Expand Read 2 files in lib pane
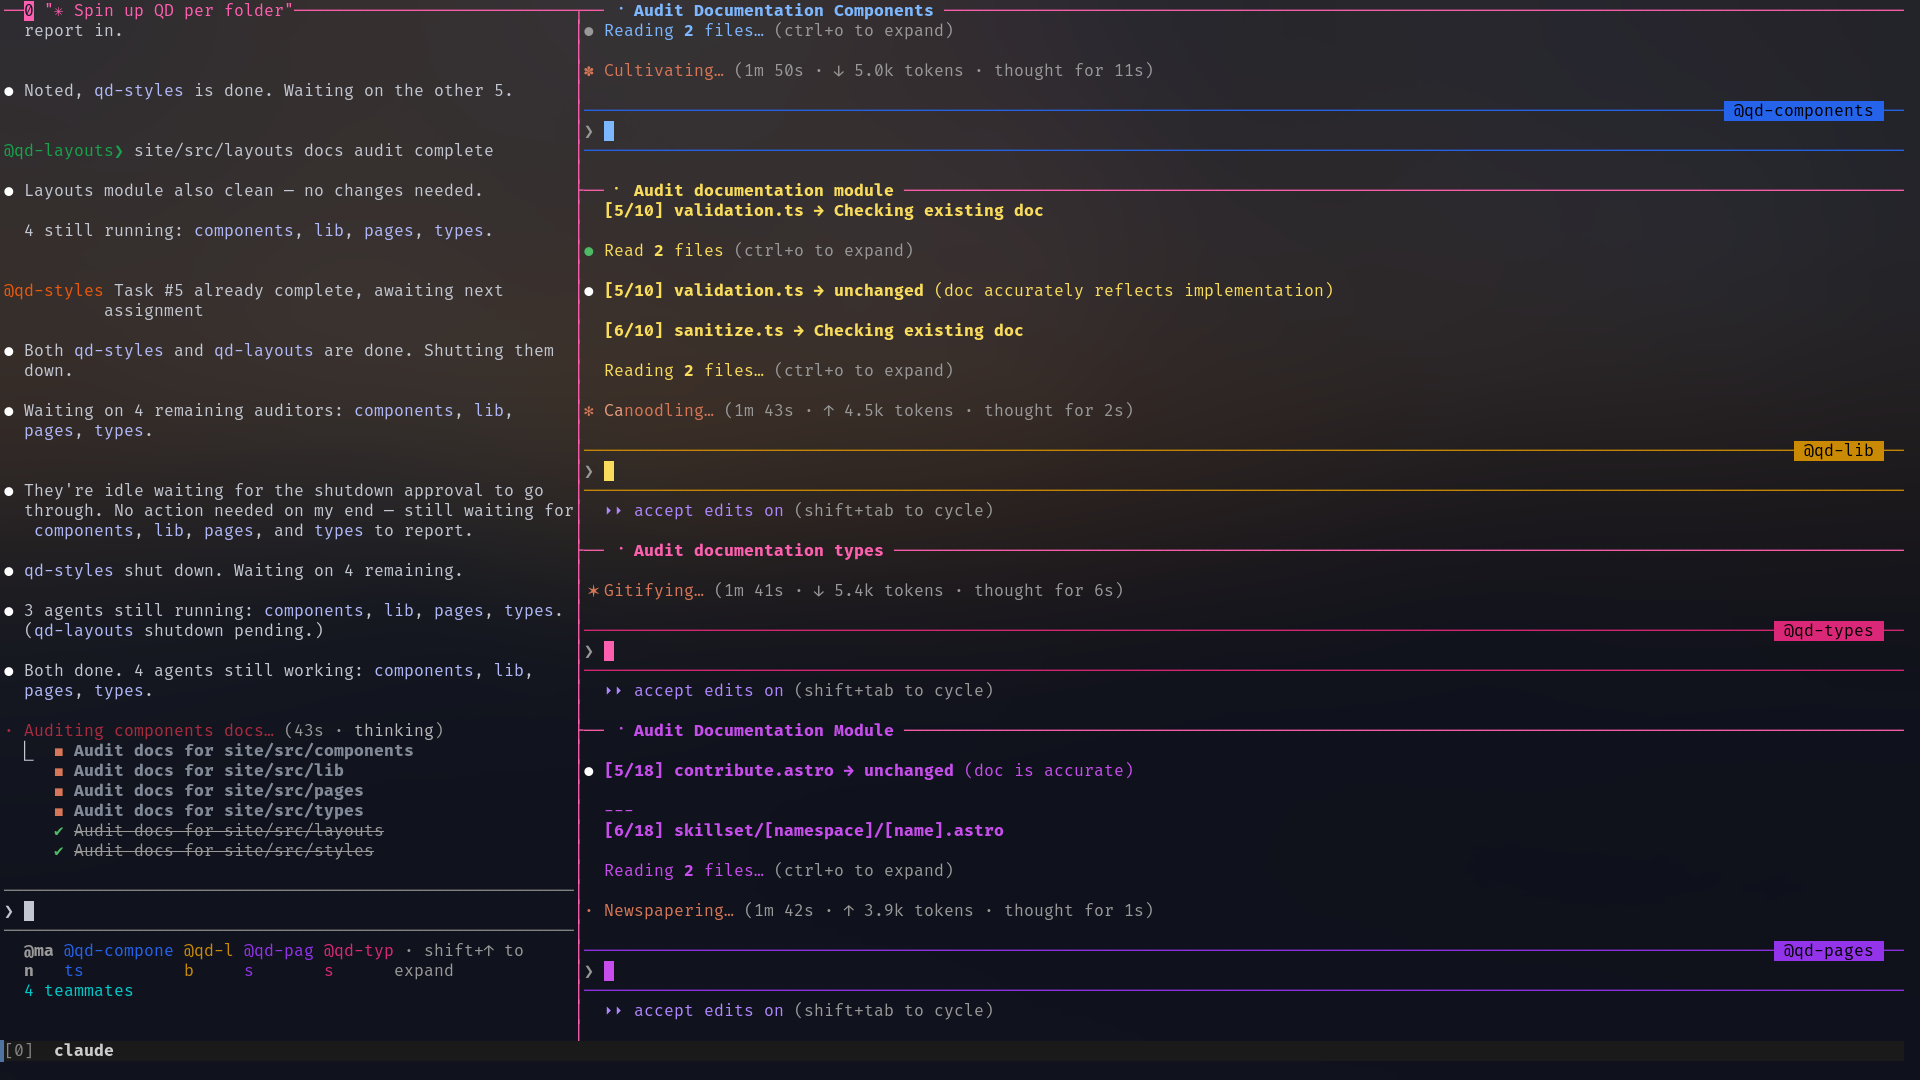The width and height of the screenshot is (1920, 1080). tap(758, 251)
